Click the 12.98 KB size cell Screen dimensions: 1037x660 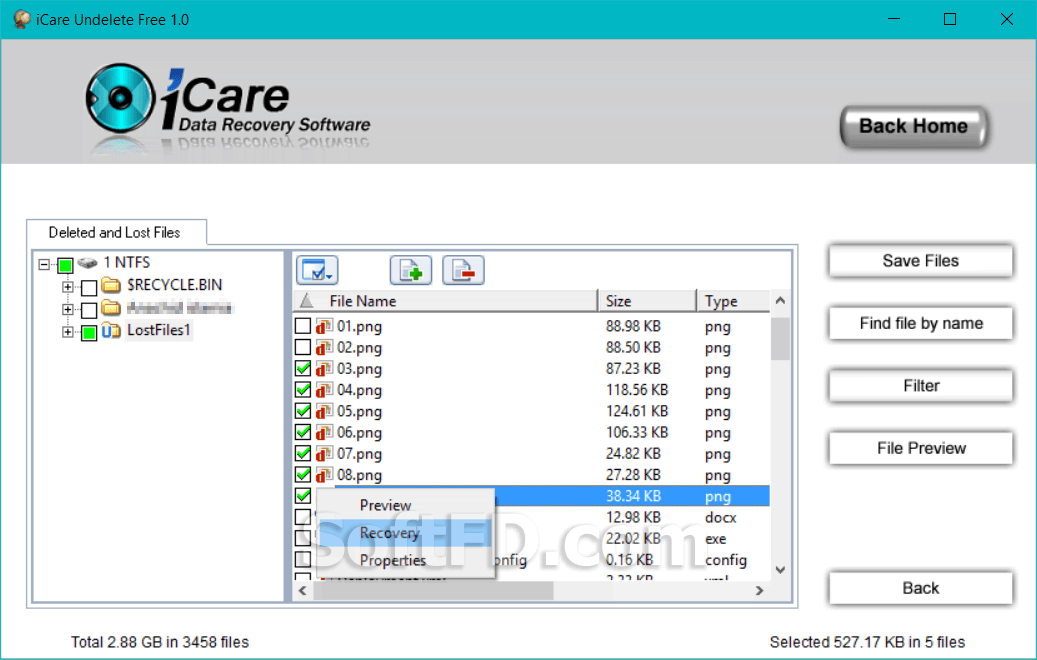[633, 517]
